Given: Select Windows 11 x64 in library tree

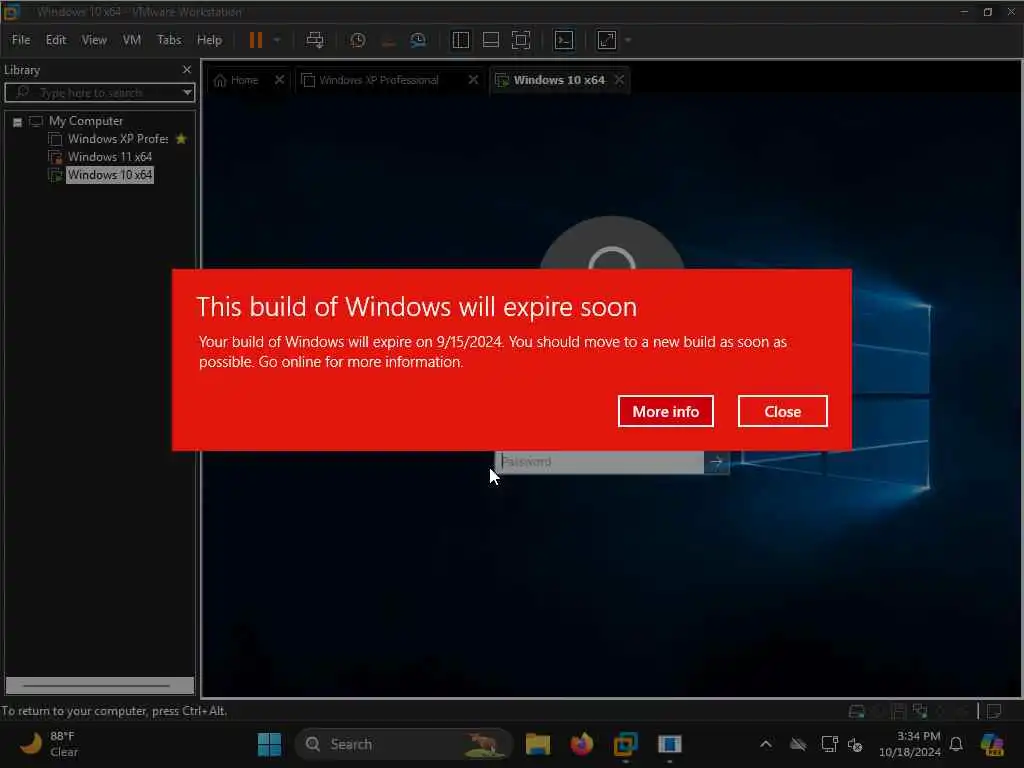Looking at the screenshot, I should point(110,157).
